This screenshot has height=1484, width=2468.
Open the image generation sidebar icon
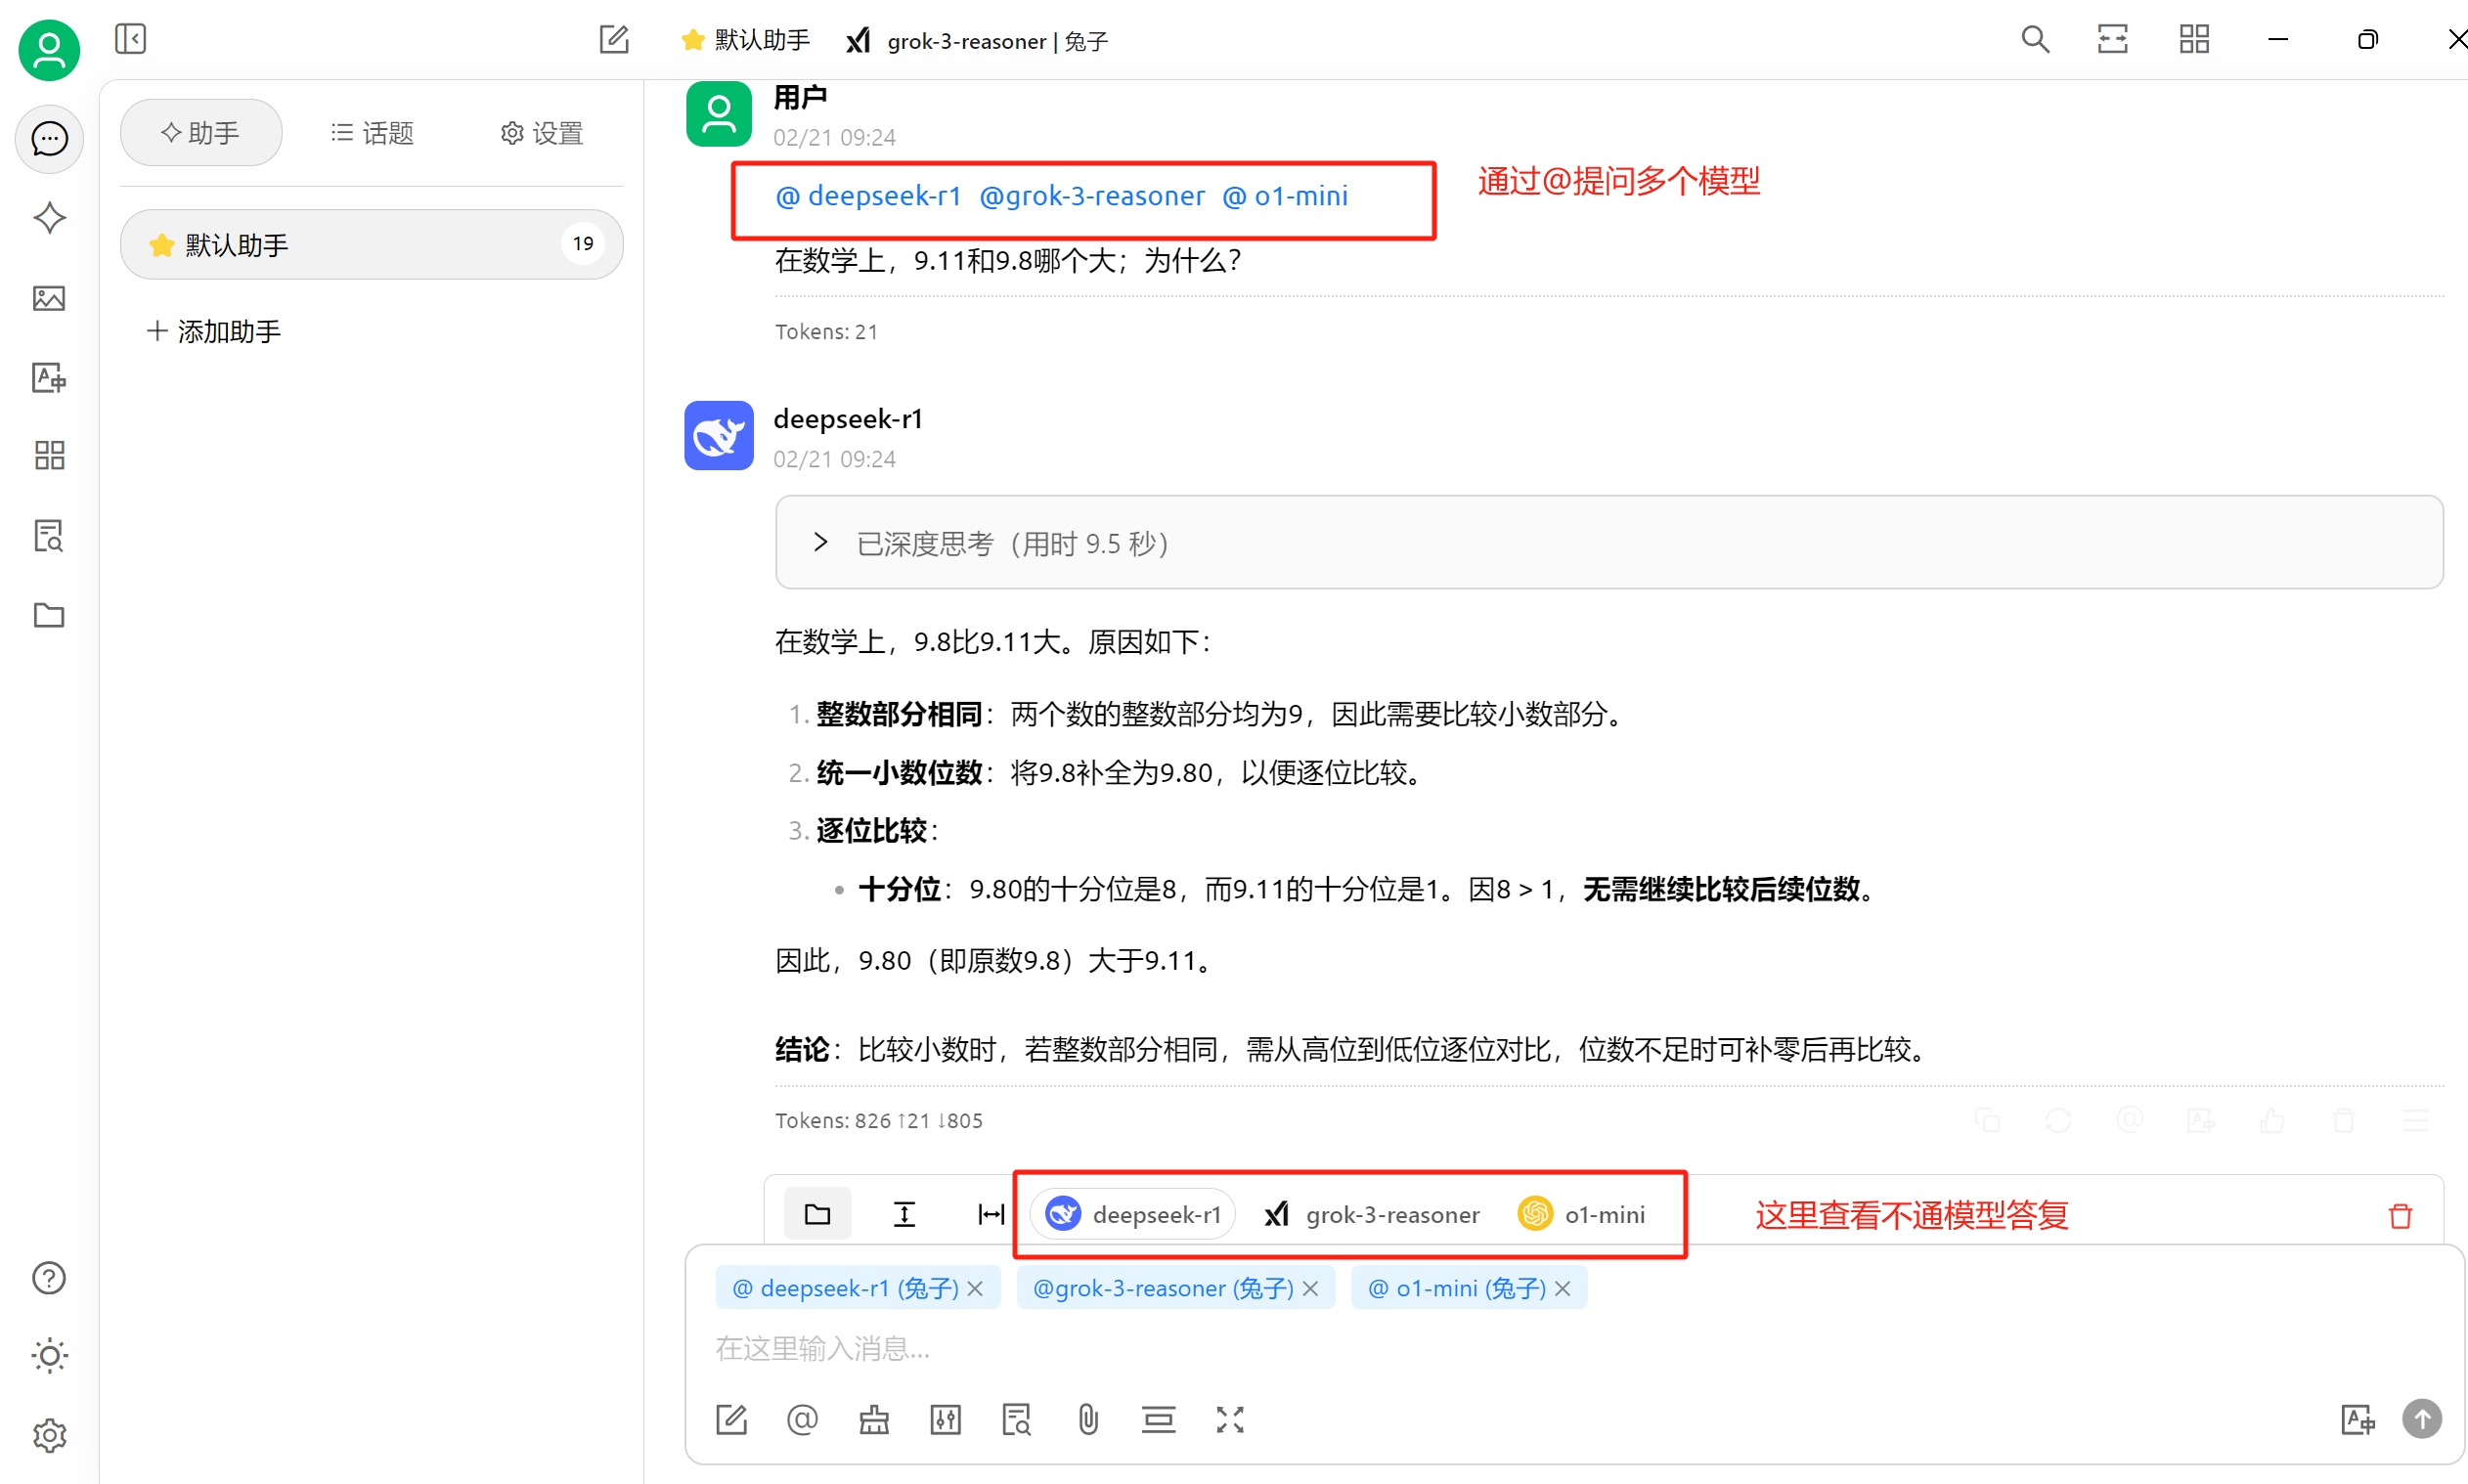[x=48, y=298]
